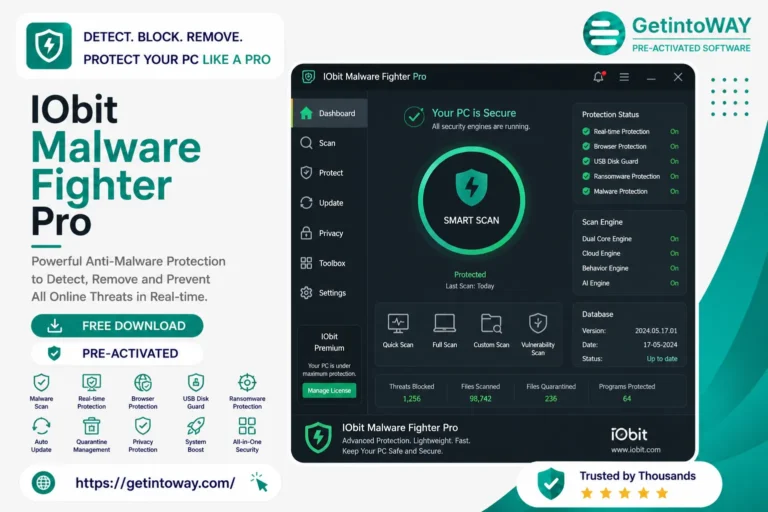Open the Update sidebar item
Screen dimensions: 768x512
[x=330, y=203]
